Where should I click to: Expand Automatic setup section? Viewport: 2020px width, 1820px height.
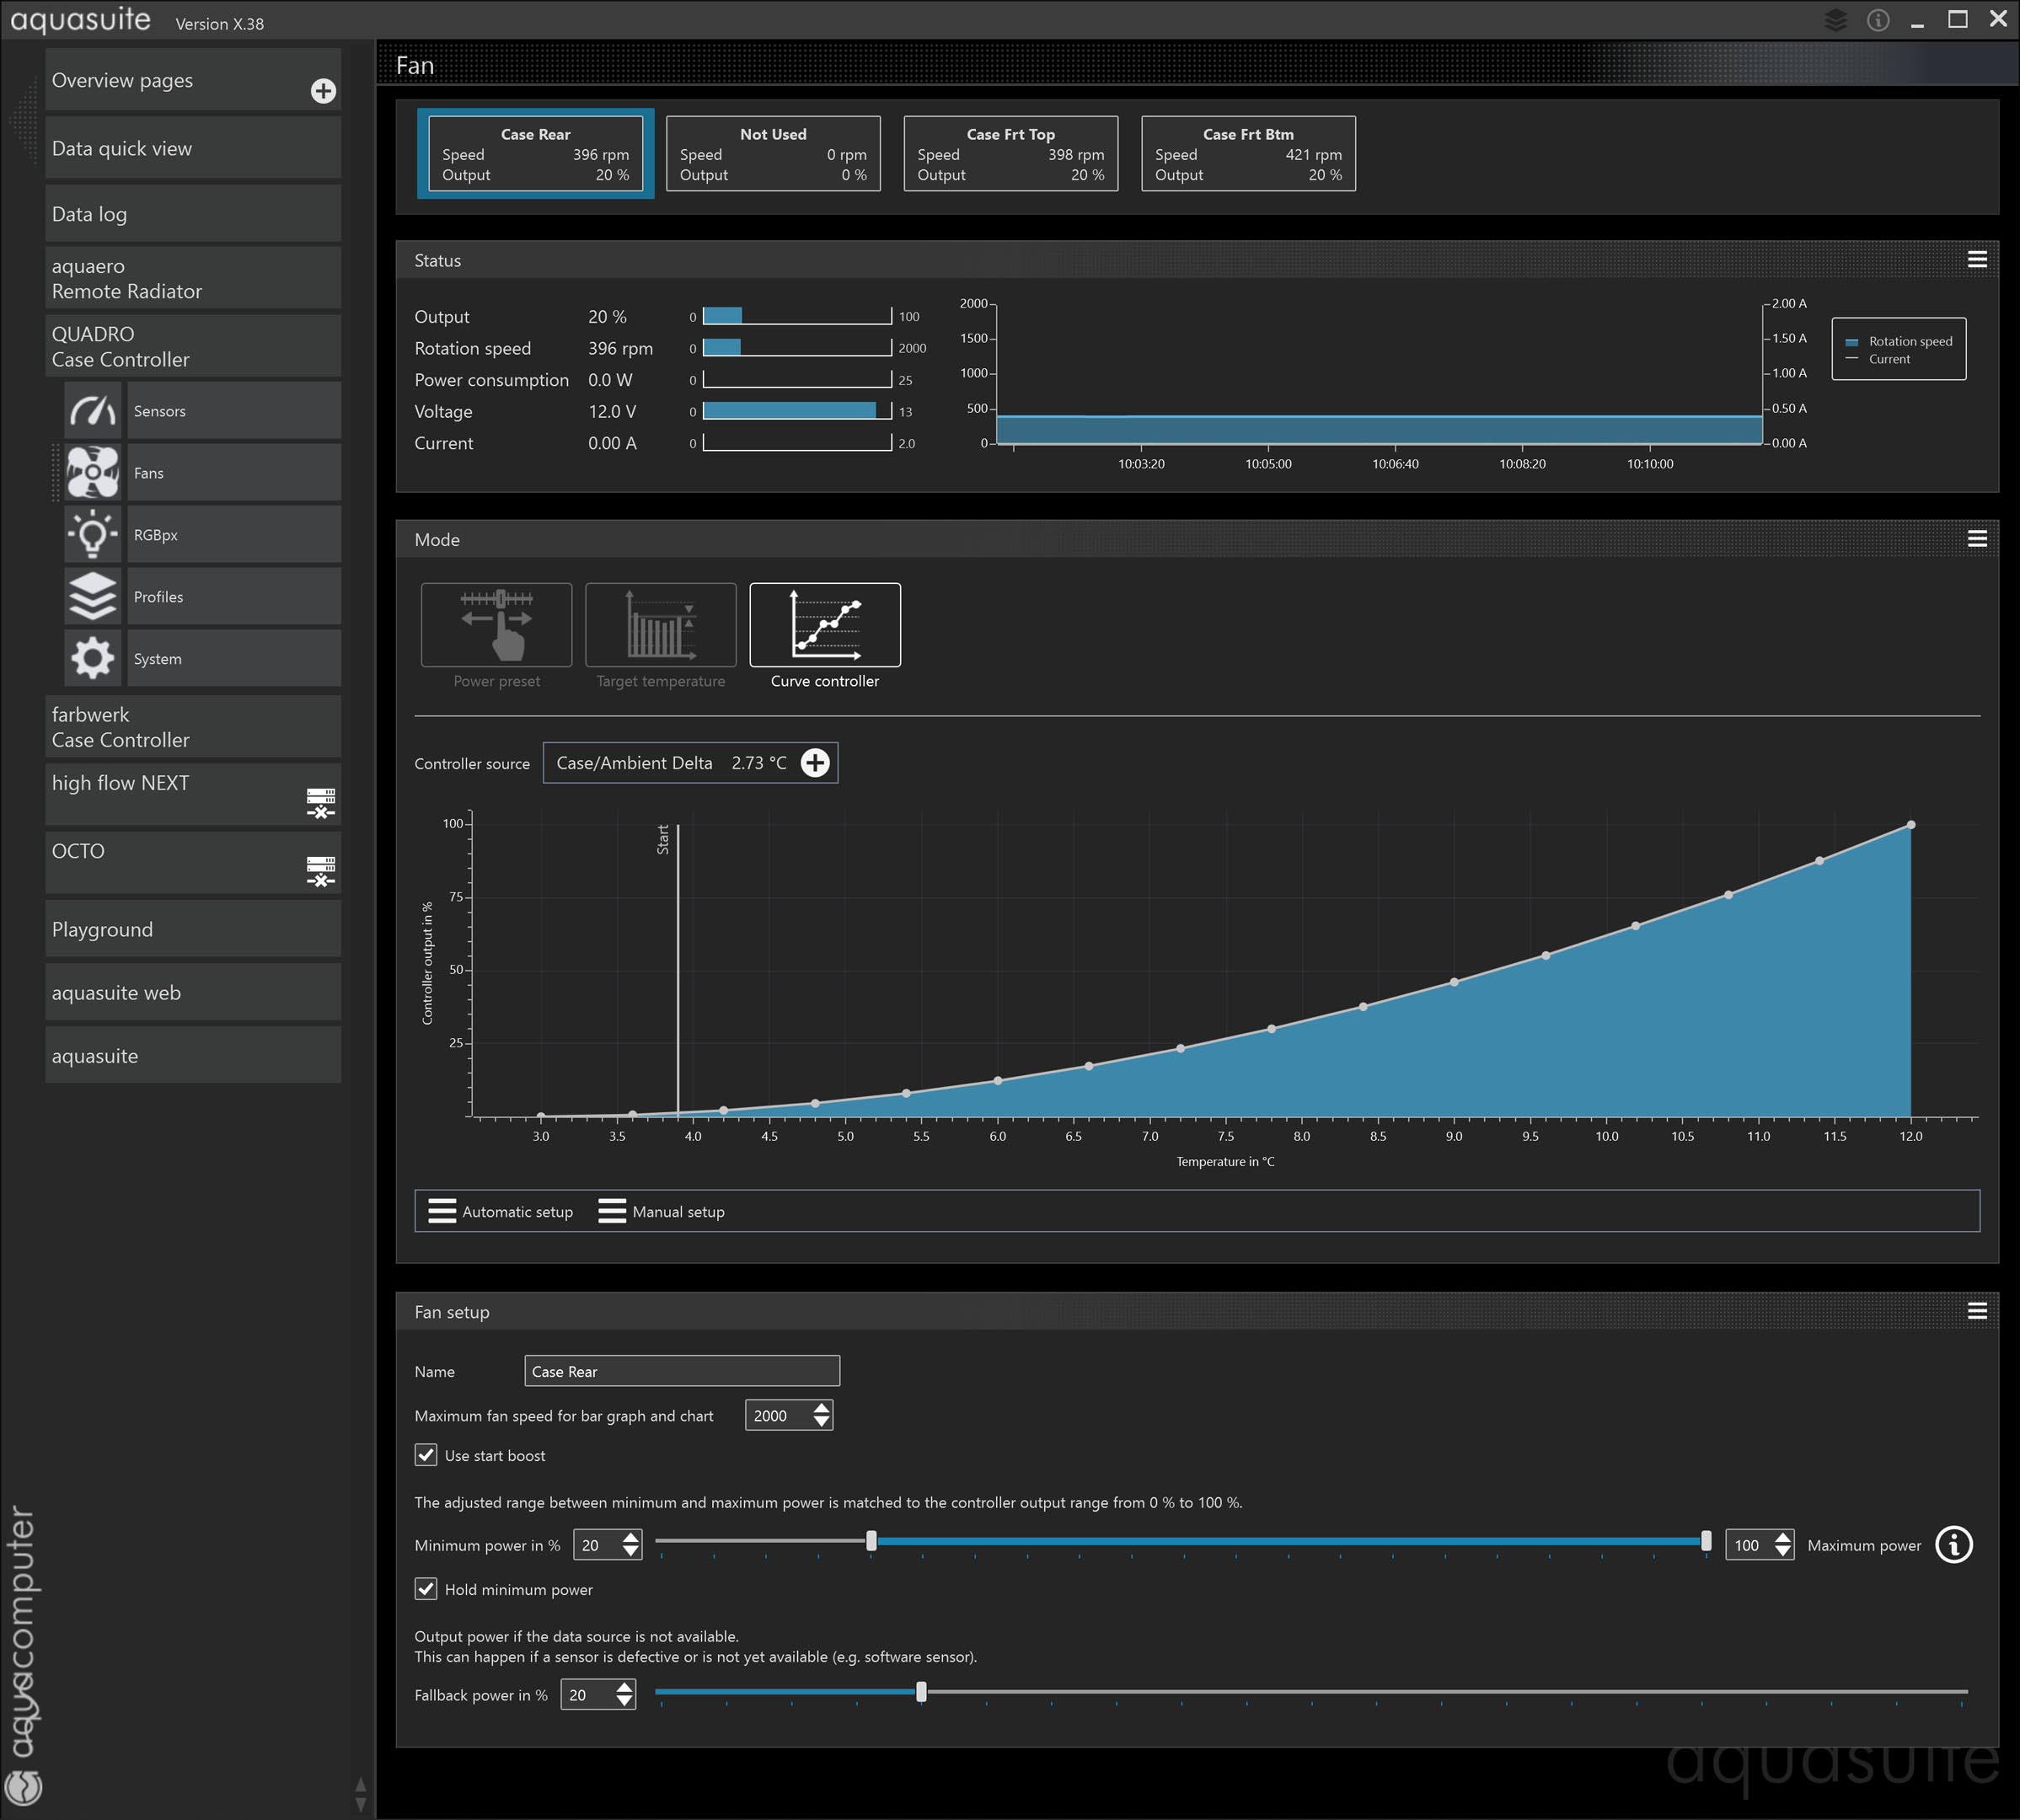tap(501, 1211)
